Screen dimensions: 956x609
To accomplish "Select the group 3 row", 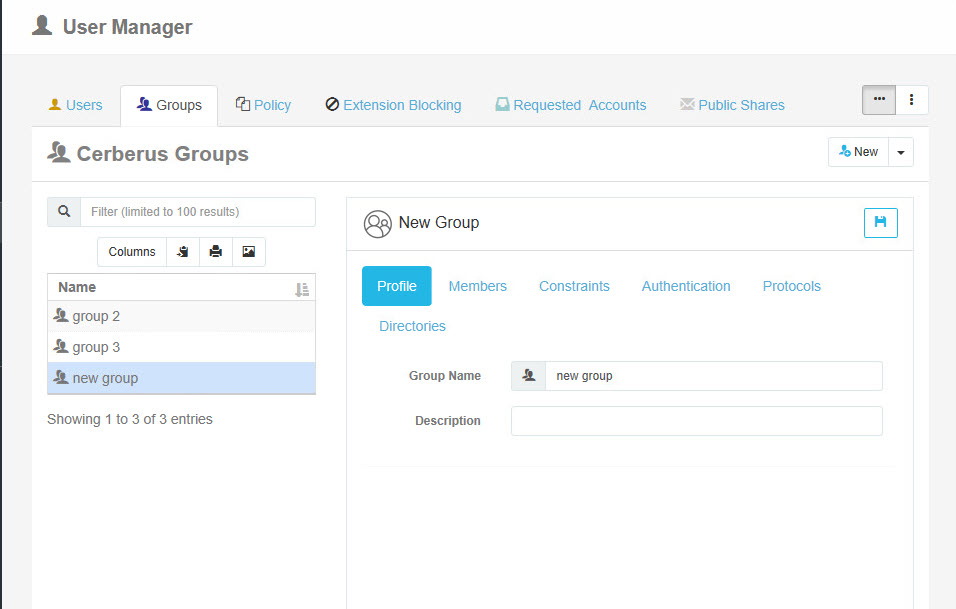I will tap(181, 347).
